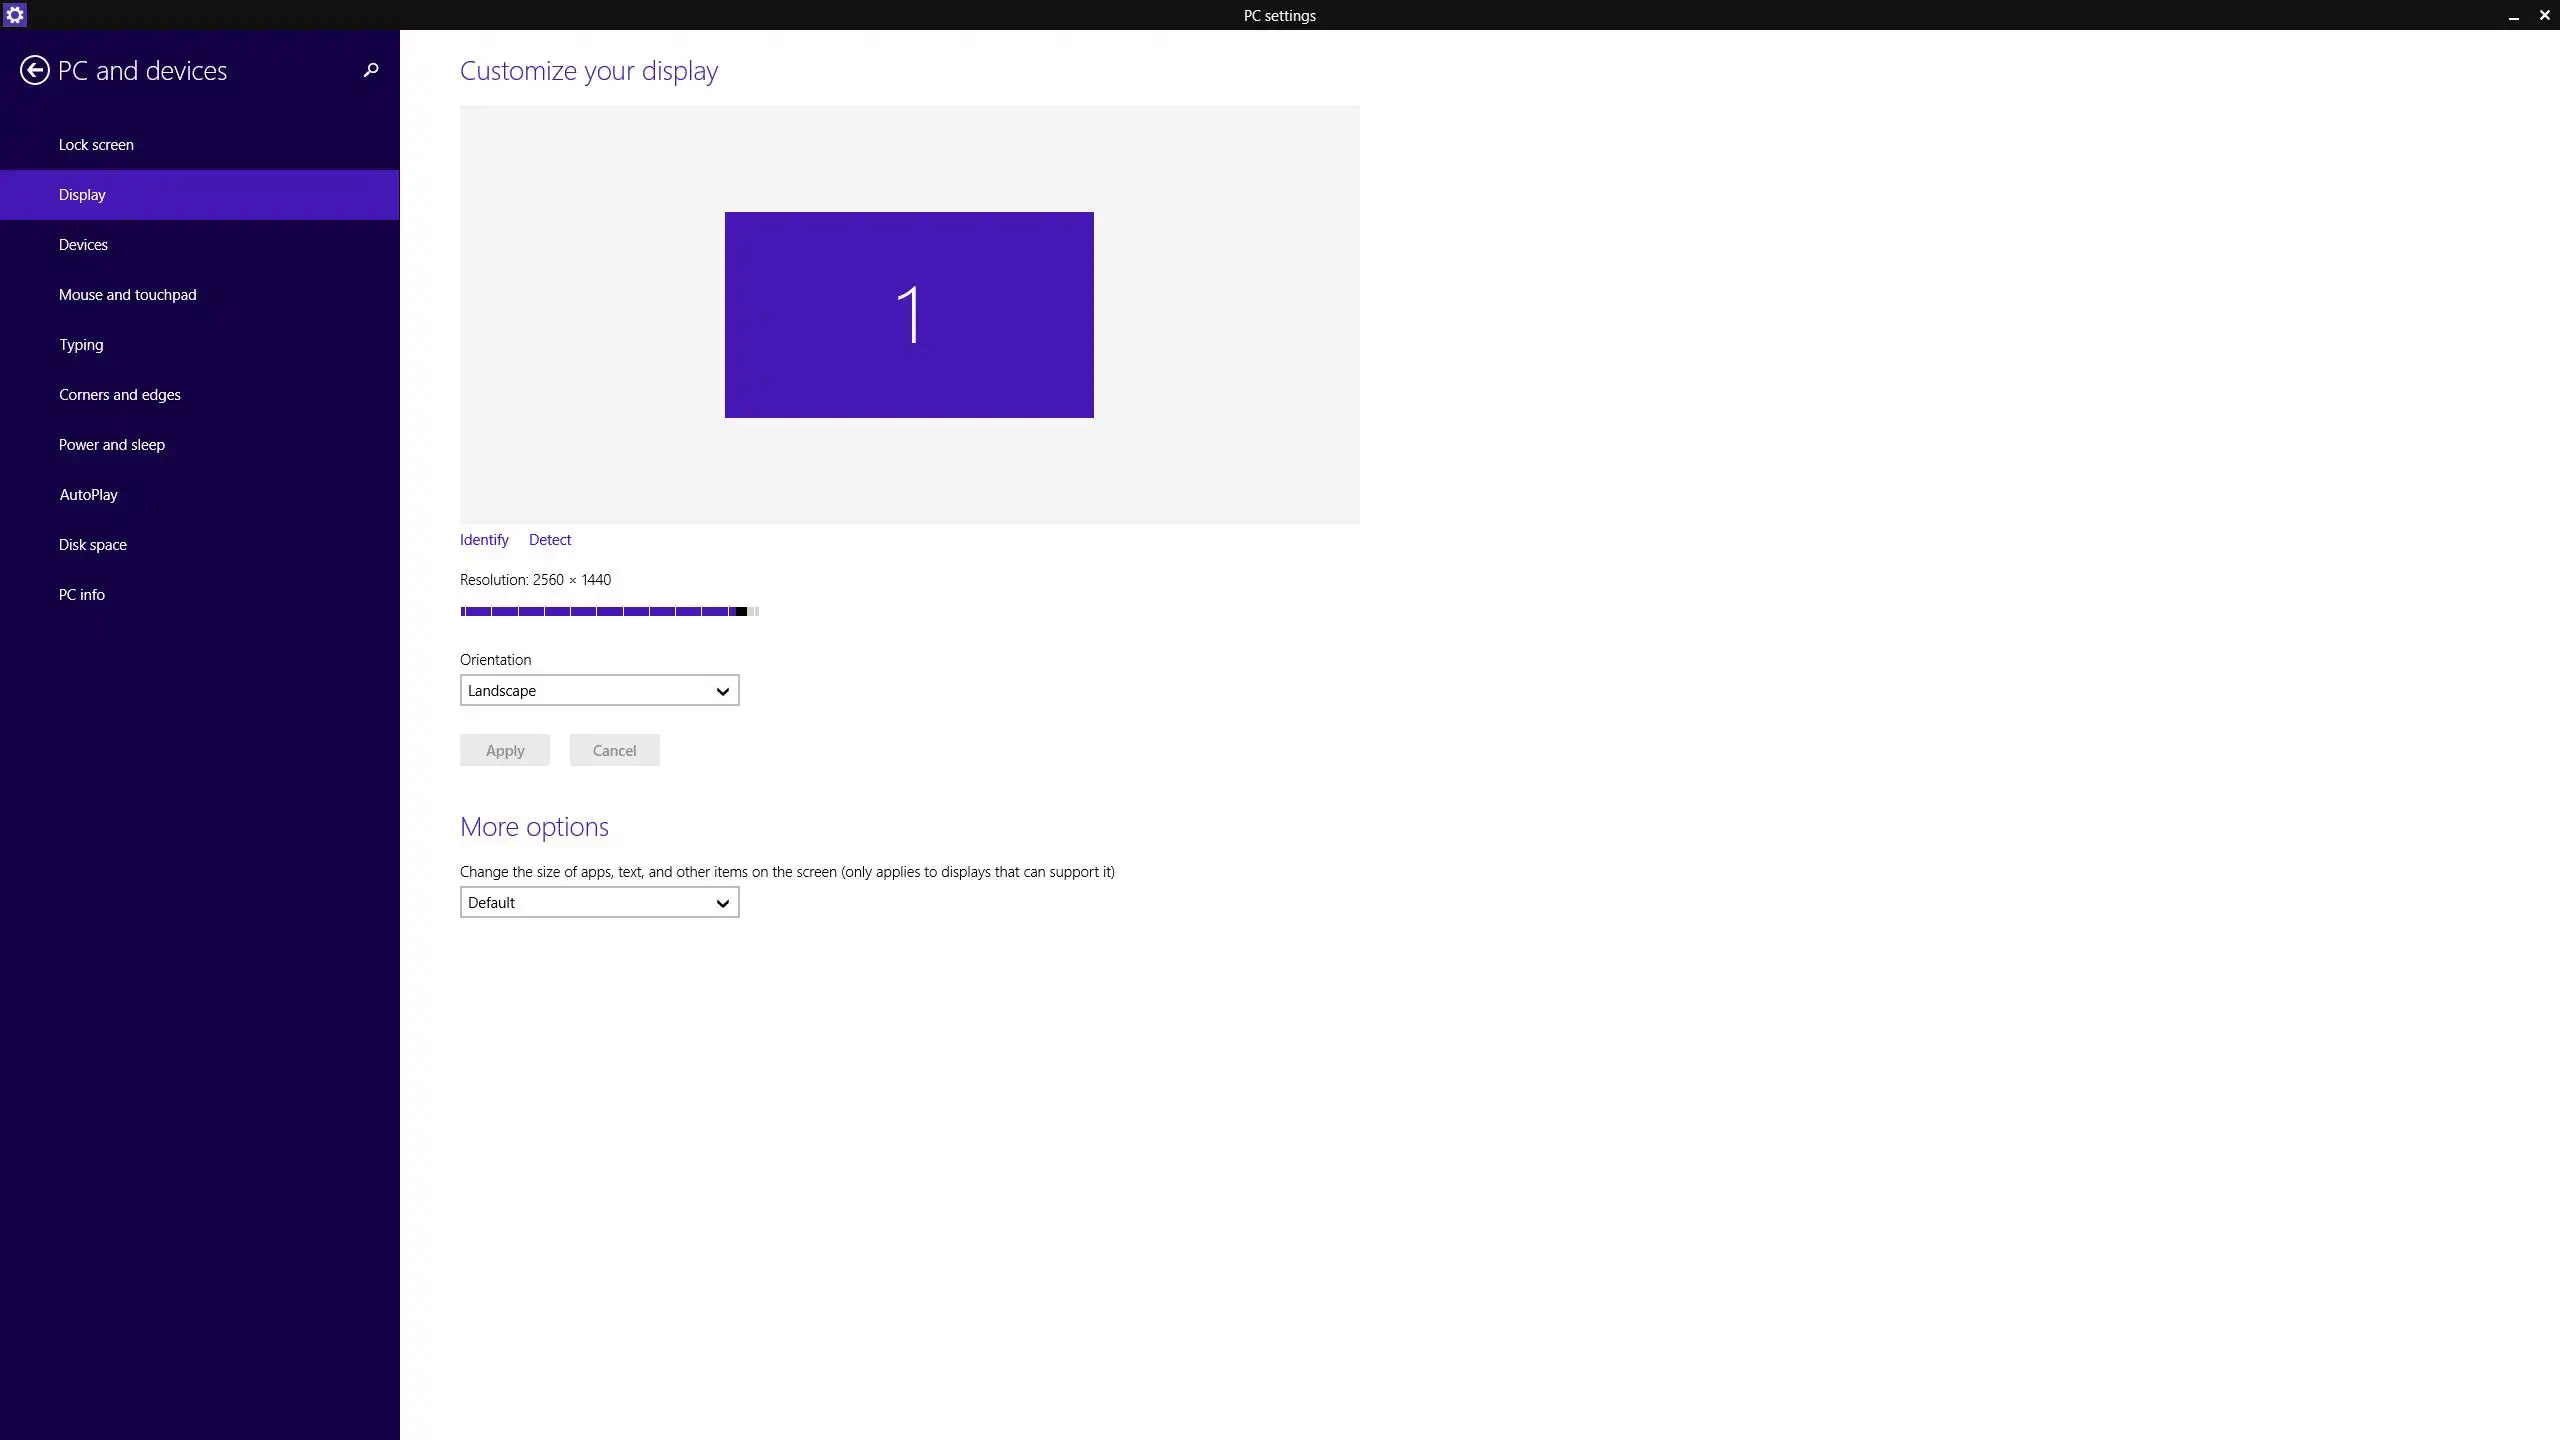
Task: Click the resolution slider bar
Action: click(x=608, y=611)
